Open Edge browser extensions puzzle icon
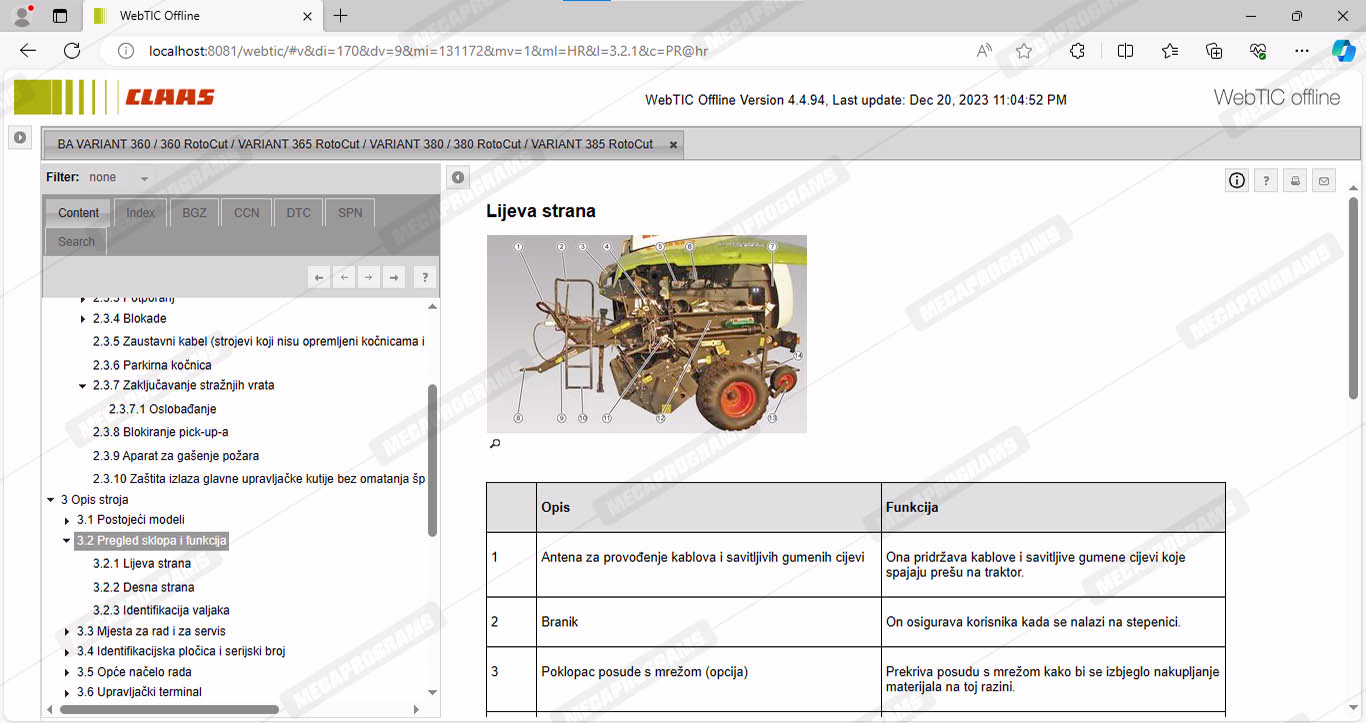Viewport: 1366px width, 723px height. [1077, 51]
